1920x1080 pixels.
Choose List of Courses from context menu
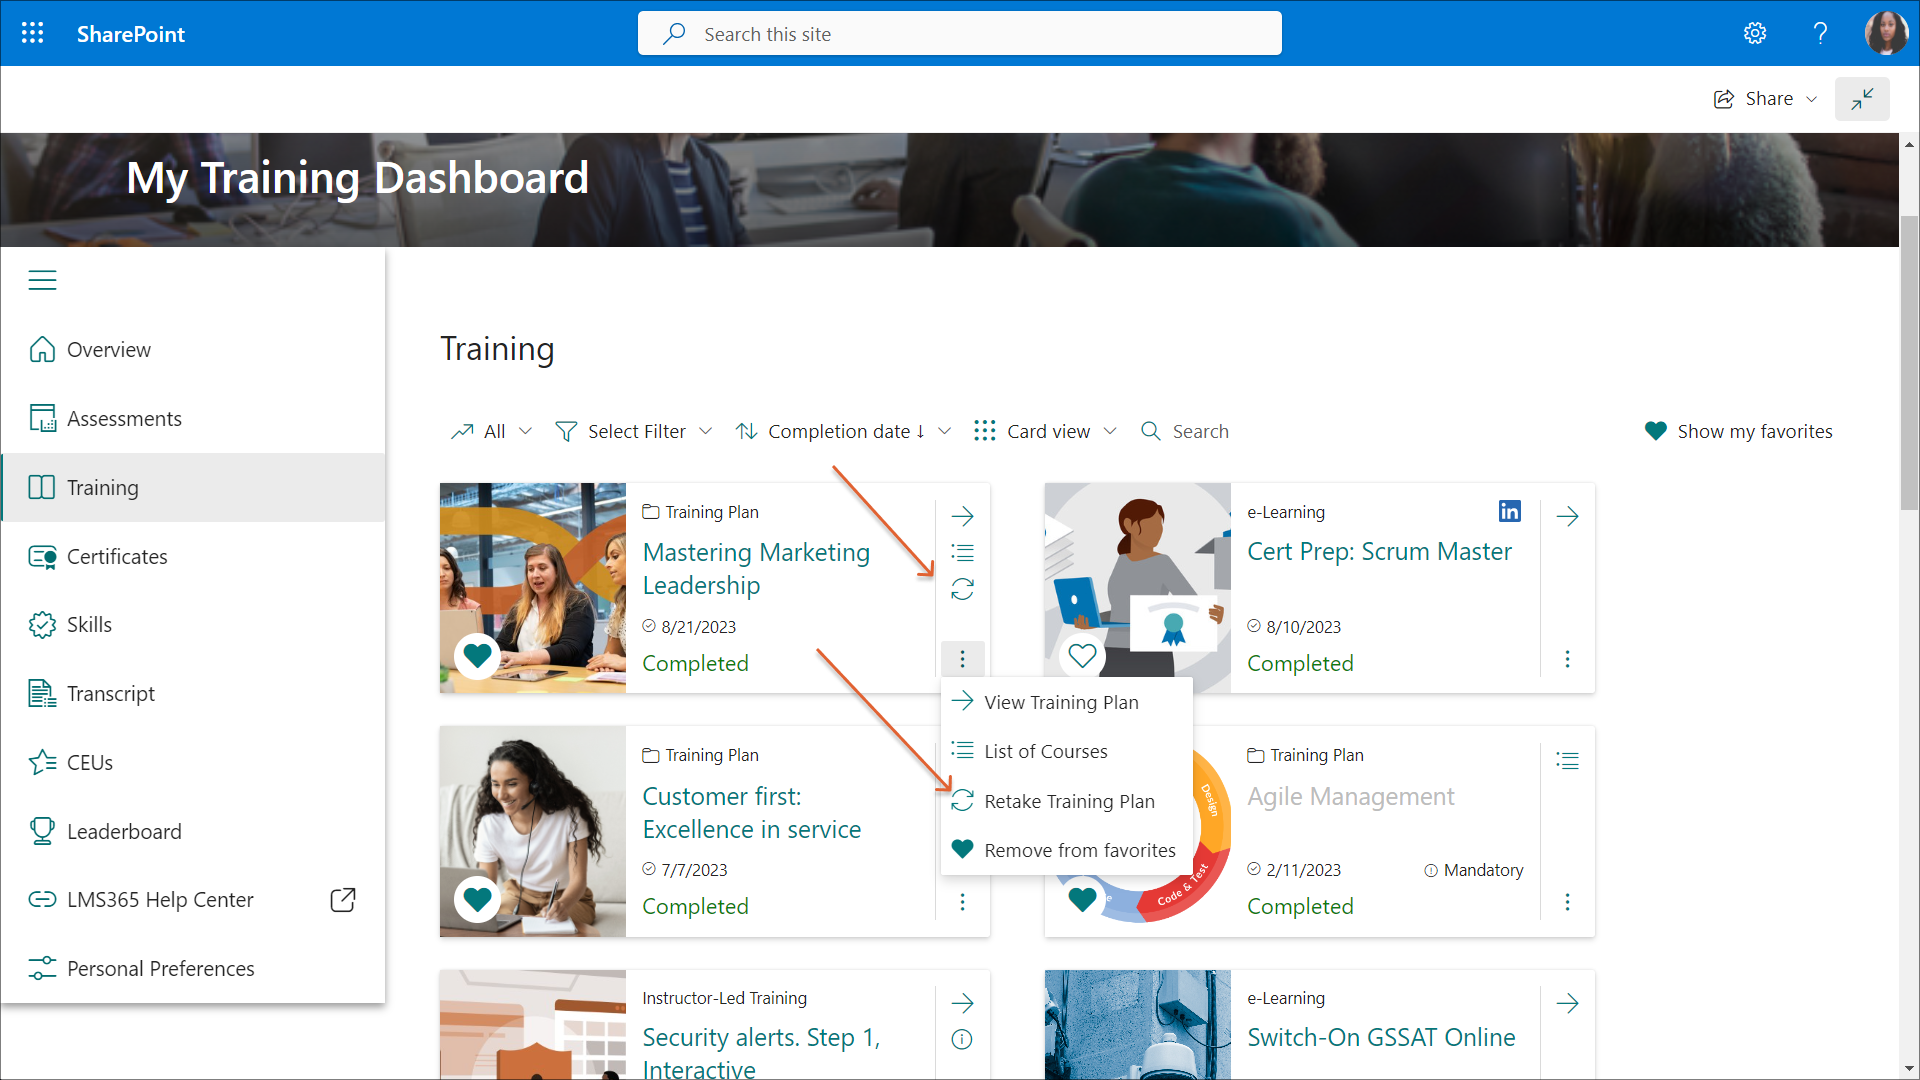pos(1045,751)
